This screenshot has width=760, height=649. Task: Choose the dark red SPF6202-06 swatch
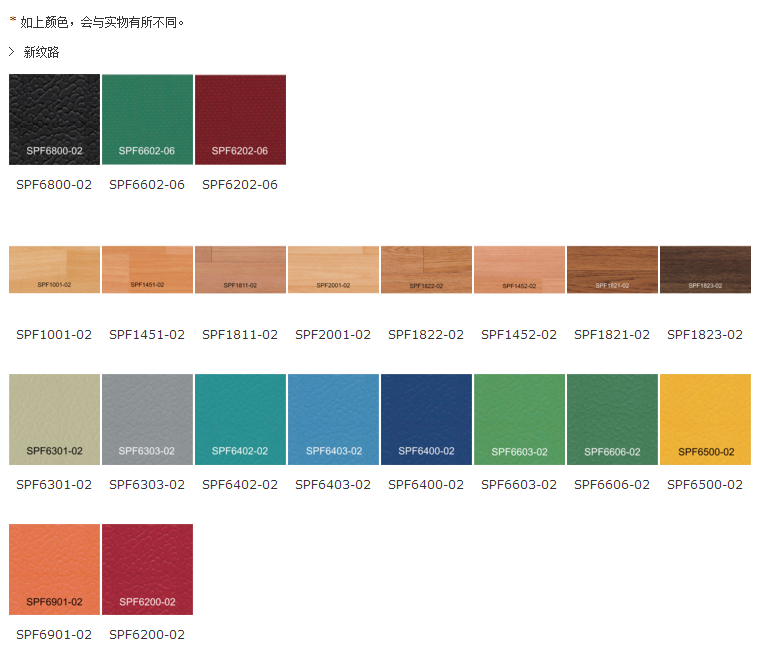coord(240,119)
